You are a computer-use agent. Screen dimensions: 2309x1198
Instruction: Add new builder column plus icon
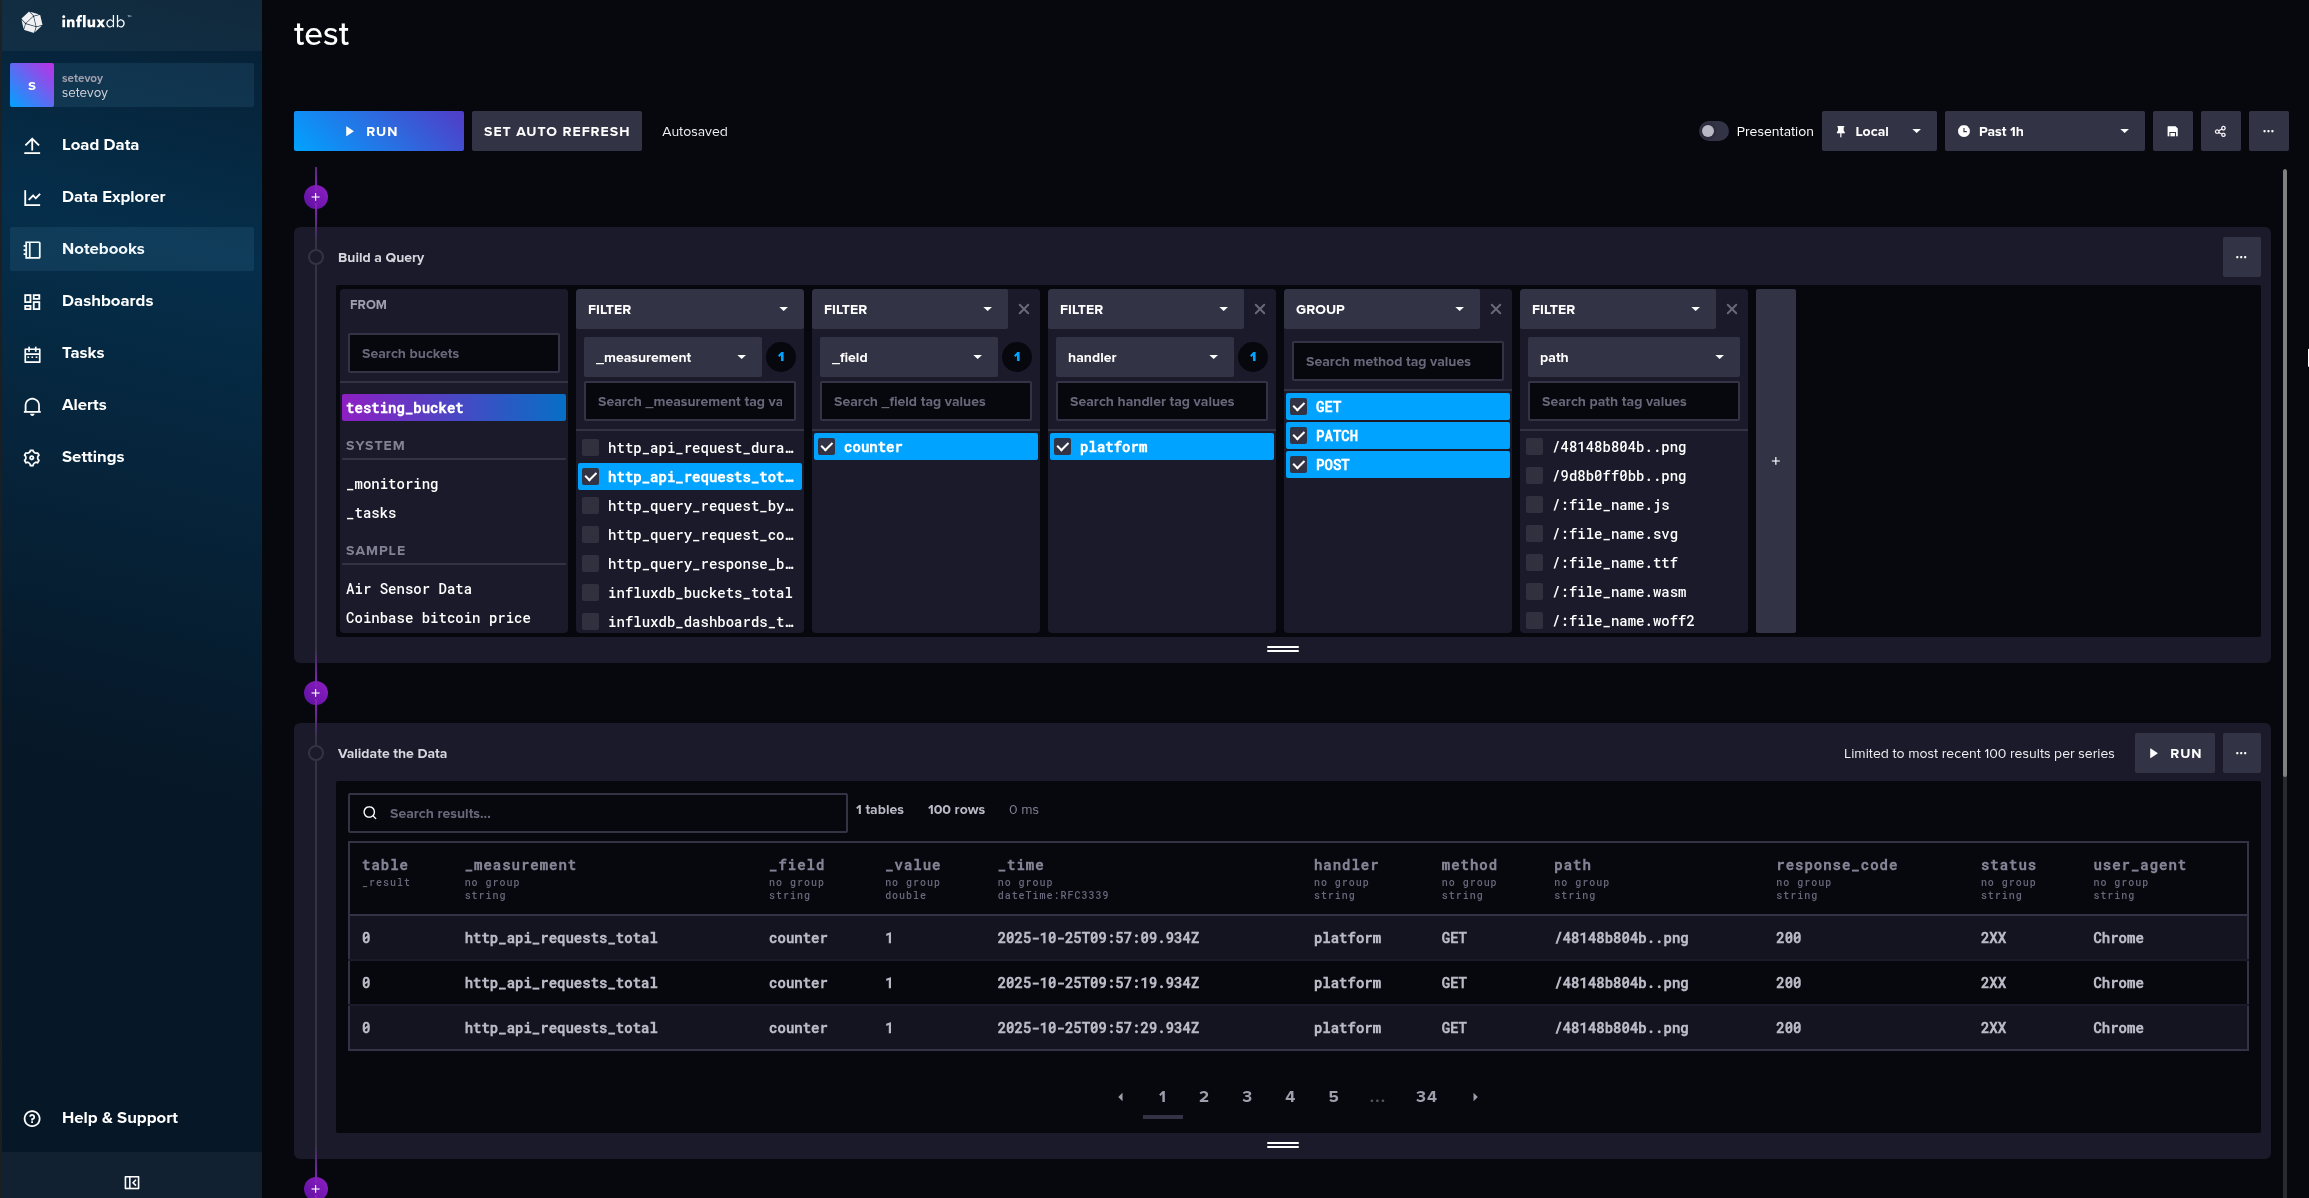point(1775,461)
